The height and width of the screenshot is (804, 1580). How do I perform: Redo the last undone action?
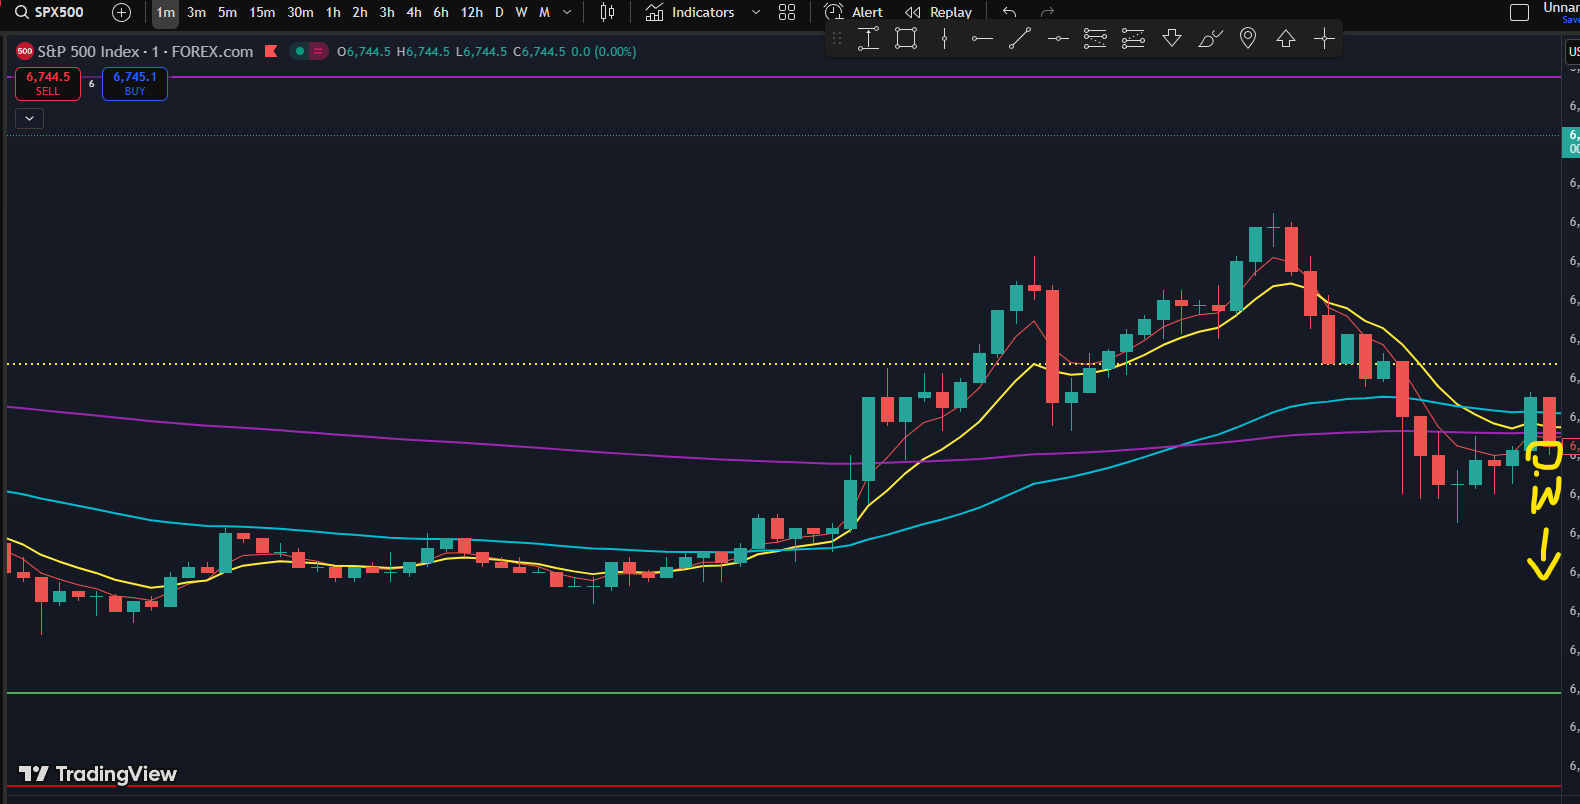point(1047,12)
